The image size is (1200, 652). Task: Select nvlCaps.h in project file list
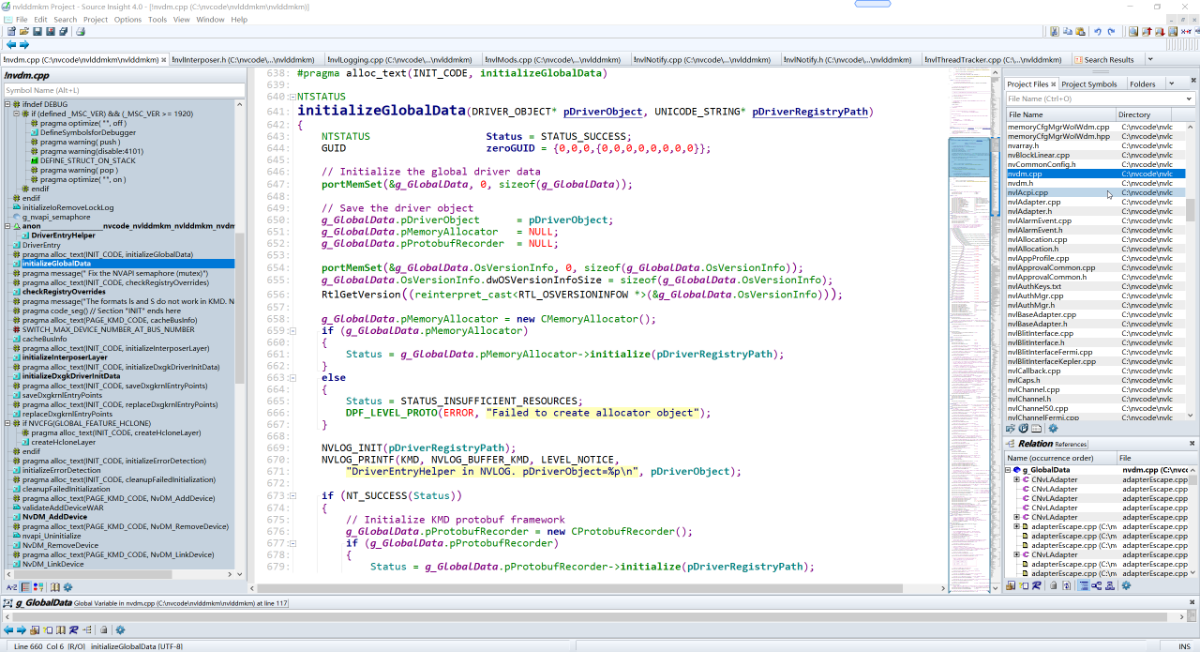(1095, 380)
